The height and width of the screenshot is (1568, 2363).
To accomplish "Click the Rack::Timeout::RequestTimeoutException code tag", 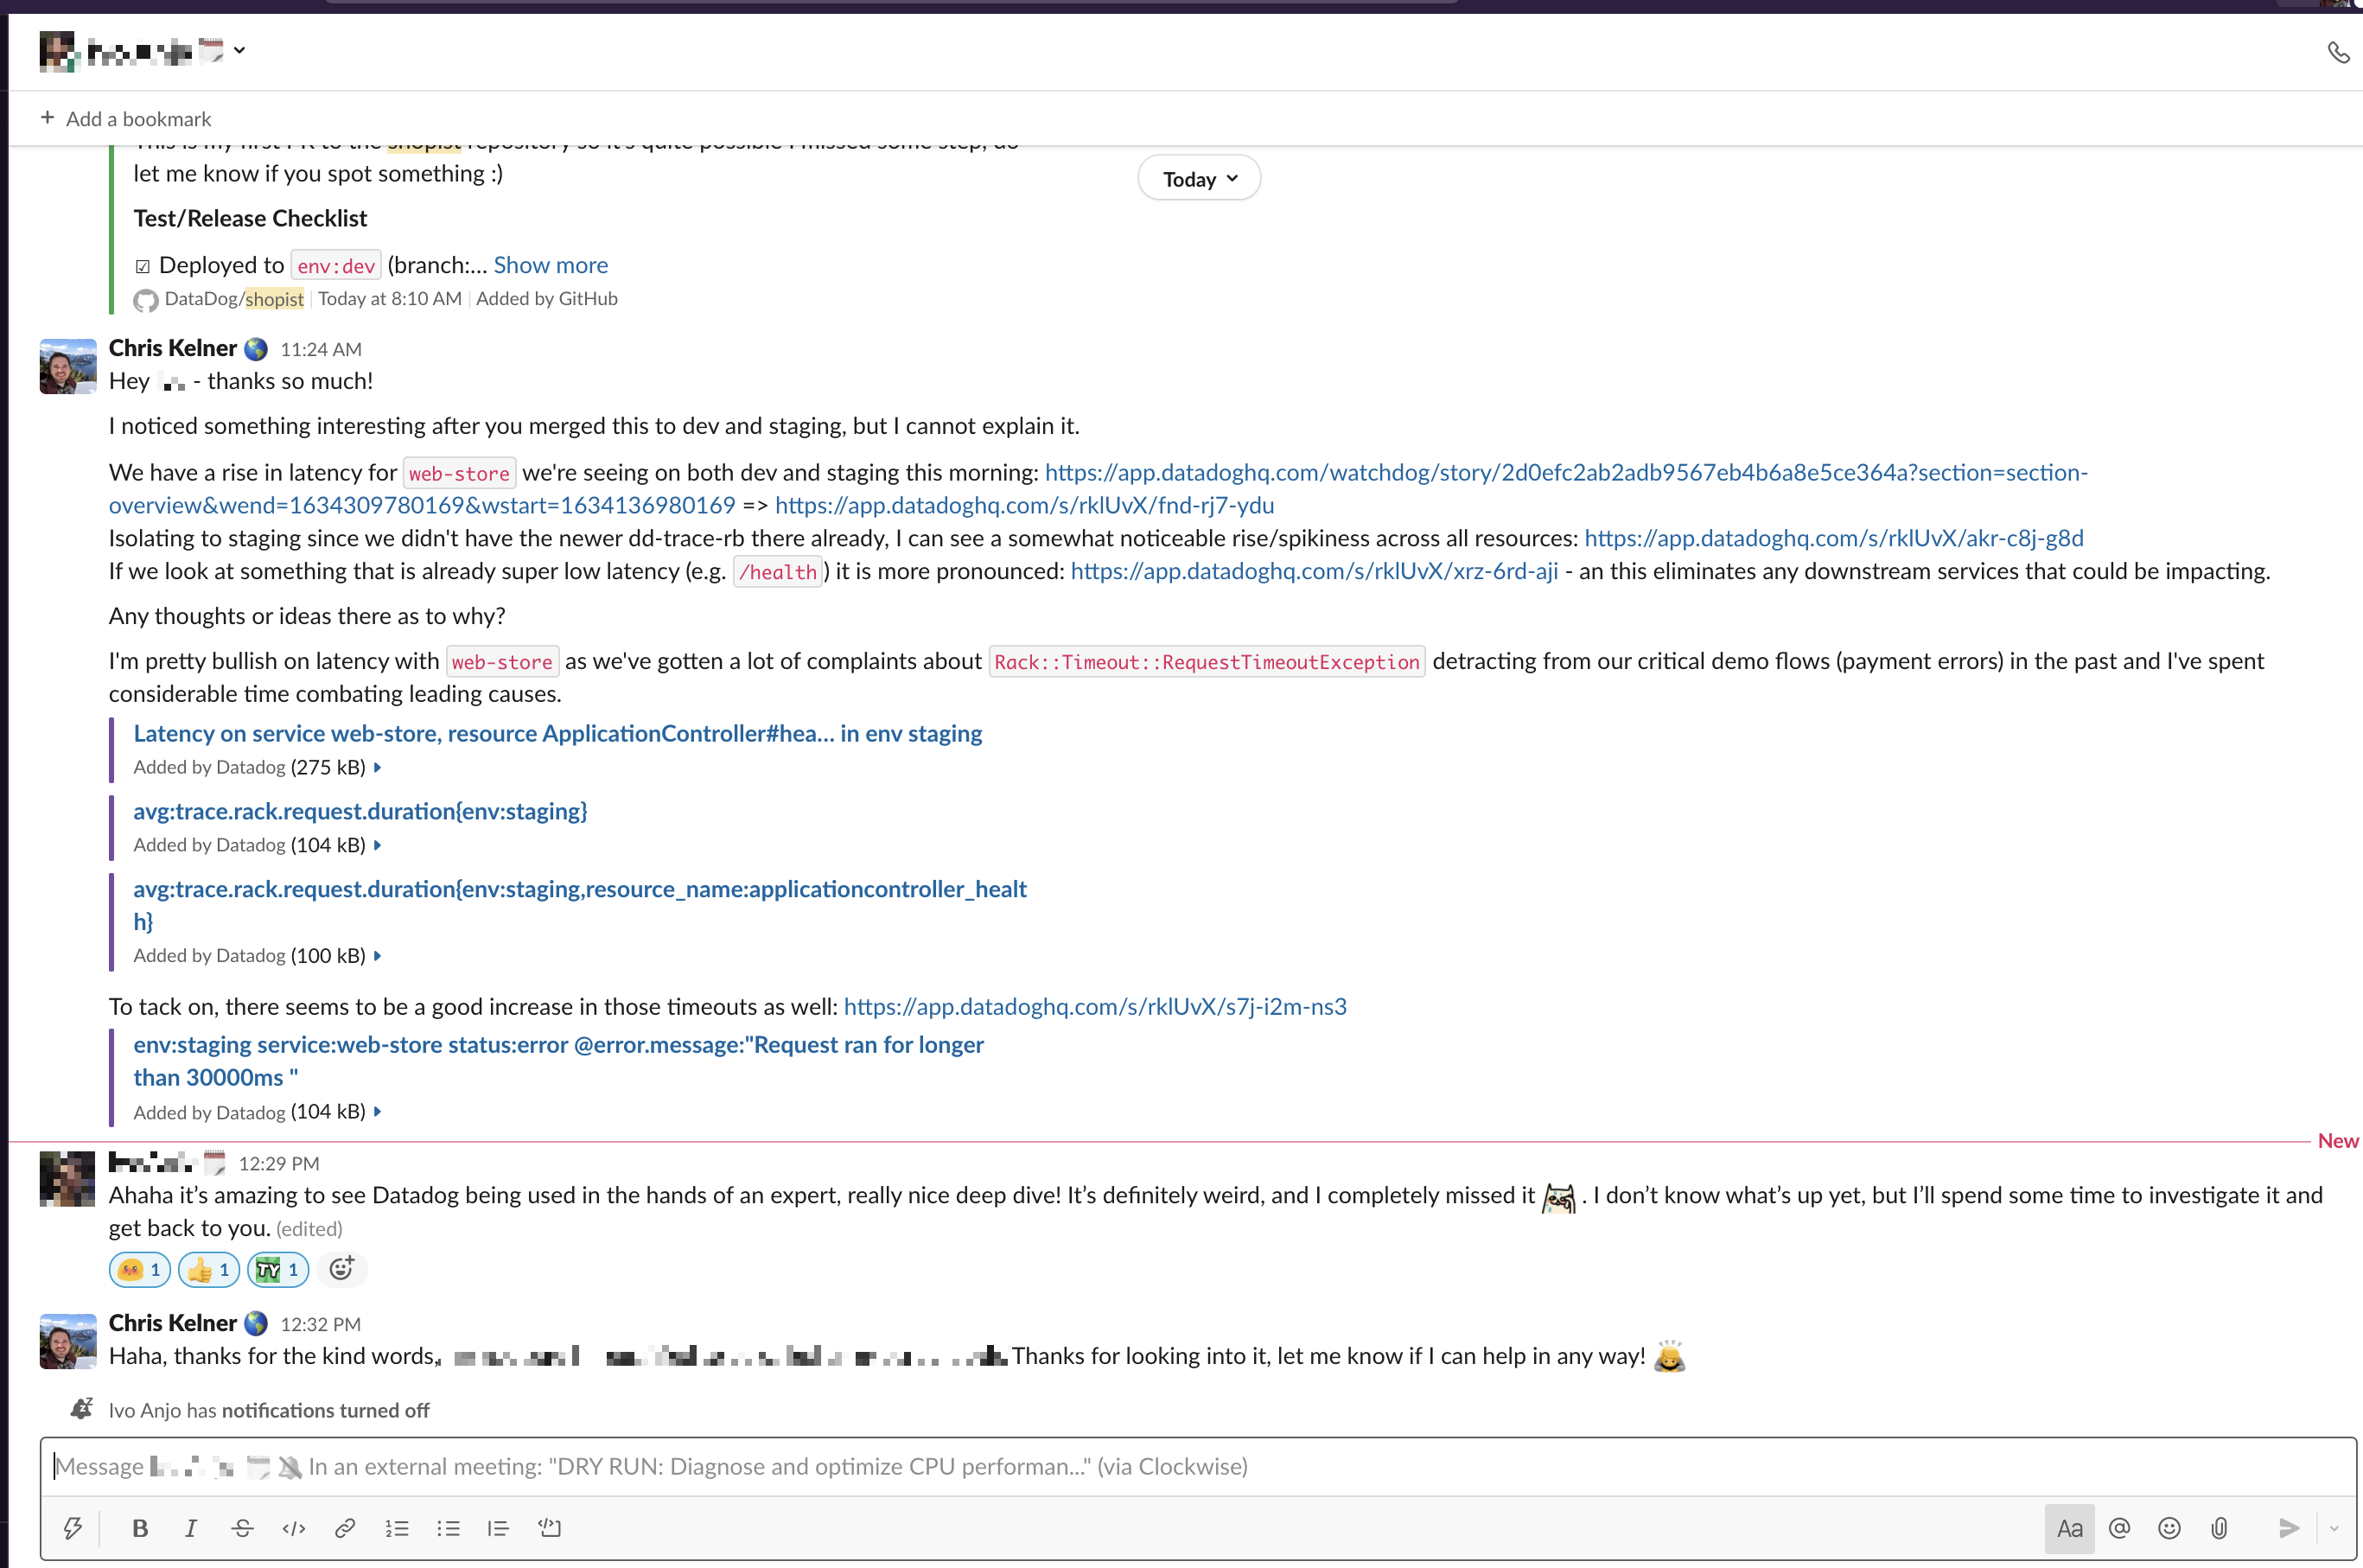I will 1207,662.
